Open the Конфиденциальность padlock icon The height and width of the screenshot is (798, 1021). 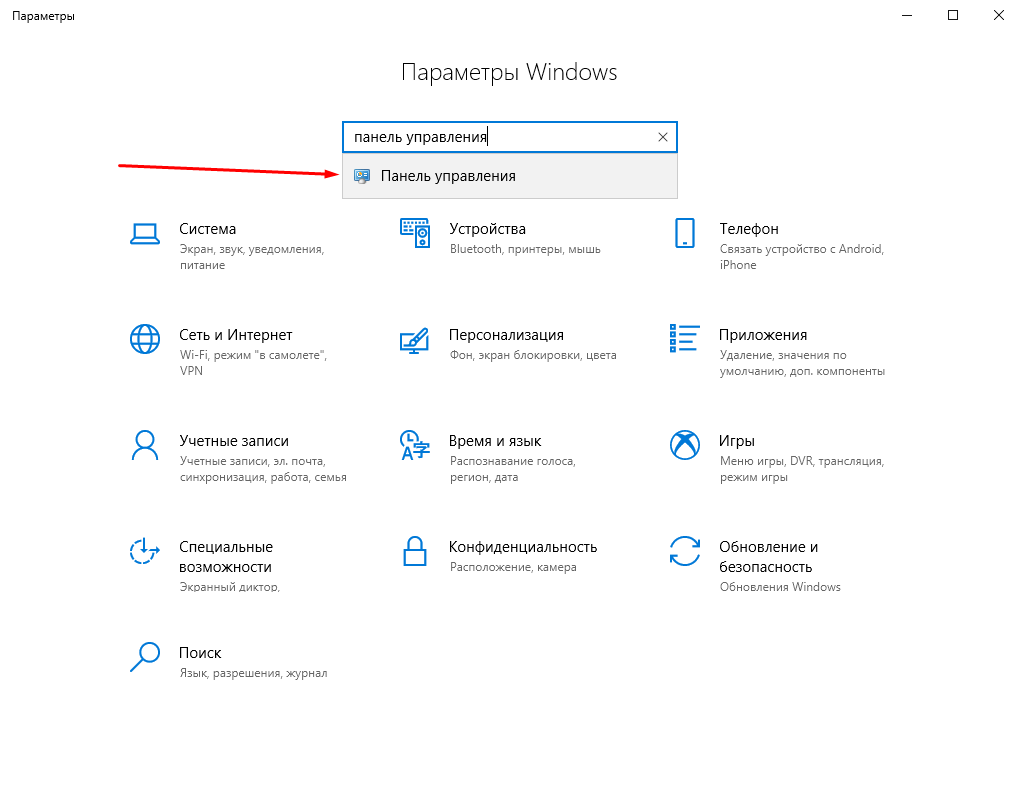click(x=415, y=551)
